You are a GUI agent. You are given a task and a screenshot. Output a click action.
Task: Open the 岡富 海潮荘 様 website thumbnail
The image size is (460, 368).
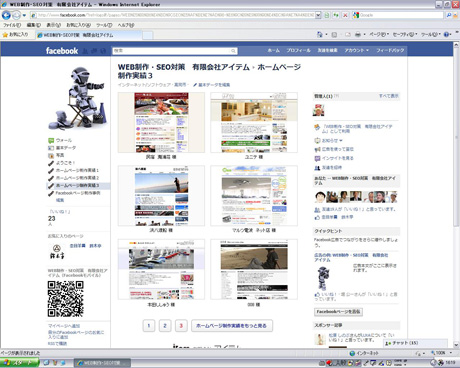point(161,122)
